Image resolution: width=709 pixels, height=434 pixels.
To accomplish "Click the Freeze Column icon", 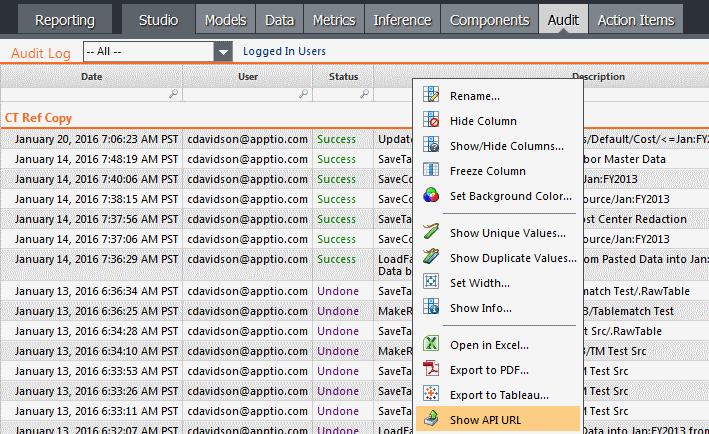I will point(431,170).
